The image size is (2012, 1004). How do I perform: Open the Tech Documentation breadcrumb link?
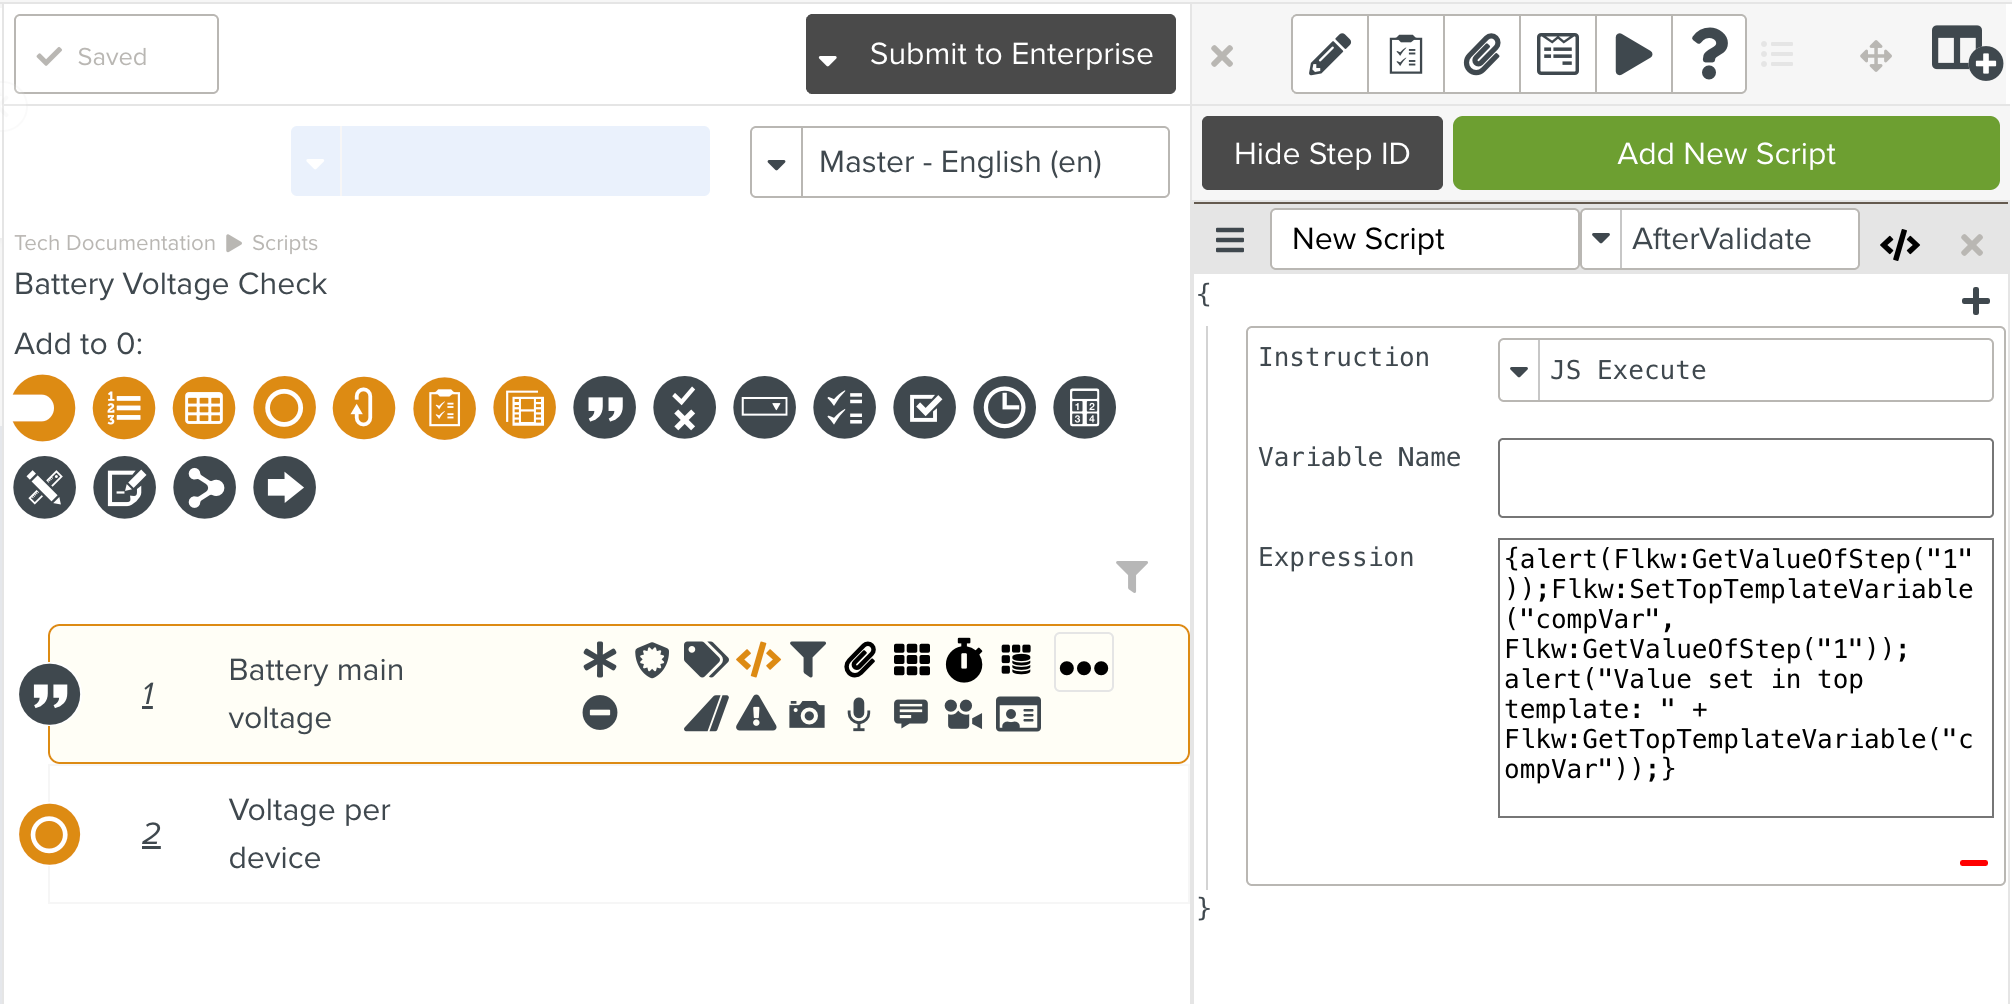[114, 242]
